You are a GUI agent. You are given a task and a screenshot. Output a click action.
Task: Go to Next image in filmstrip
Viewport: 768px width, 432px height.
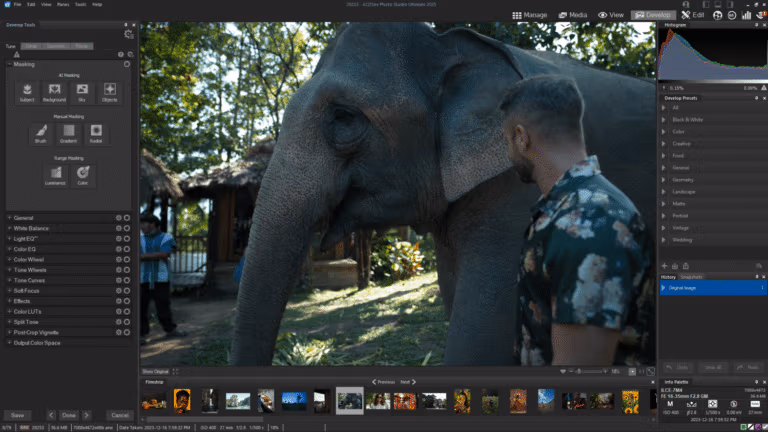(x=408, y=382)
